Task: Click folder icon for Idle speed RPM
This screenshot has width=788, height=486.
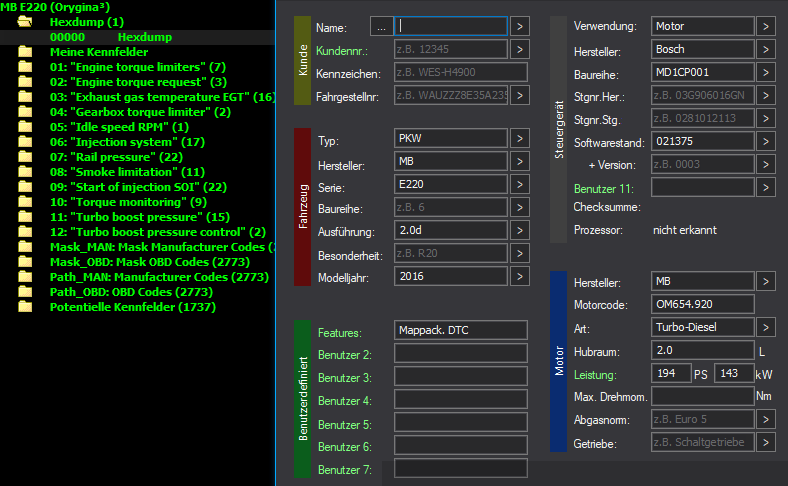Action: click(x=25, y=127)
